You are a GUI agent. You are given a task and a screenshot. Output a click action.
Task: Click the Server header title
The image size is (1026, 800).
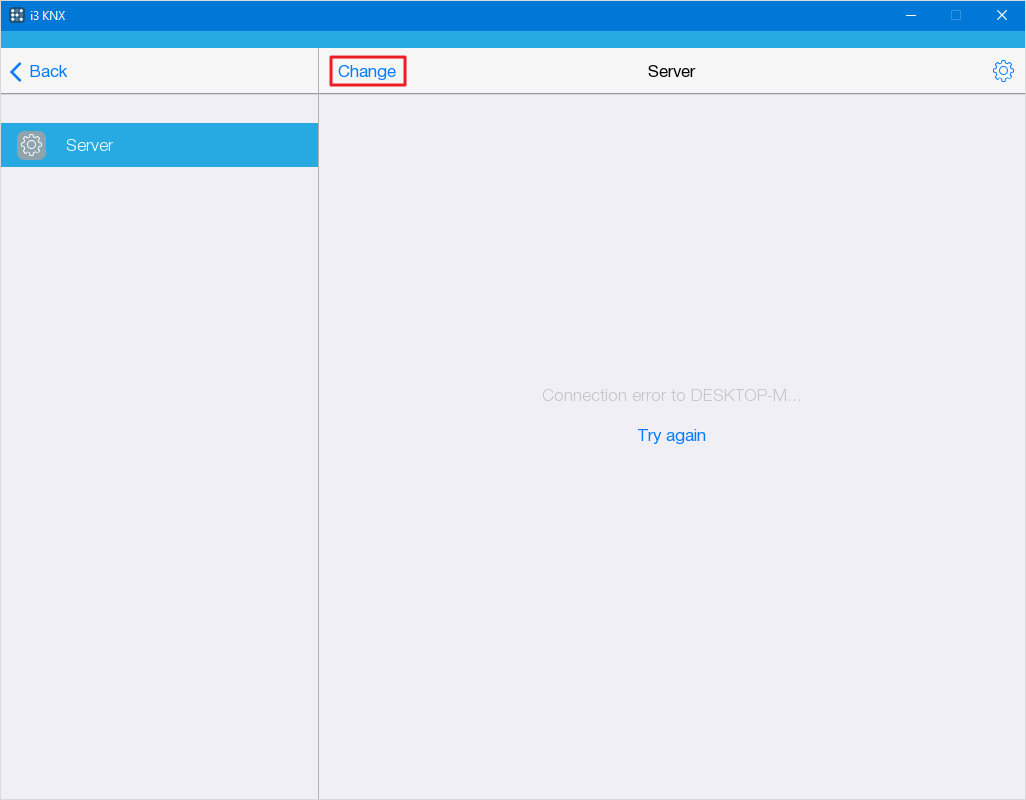pyautogui.click(x=671, y=71)
